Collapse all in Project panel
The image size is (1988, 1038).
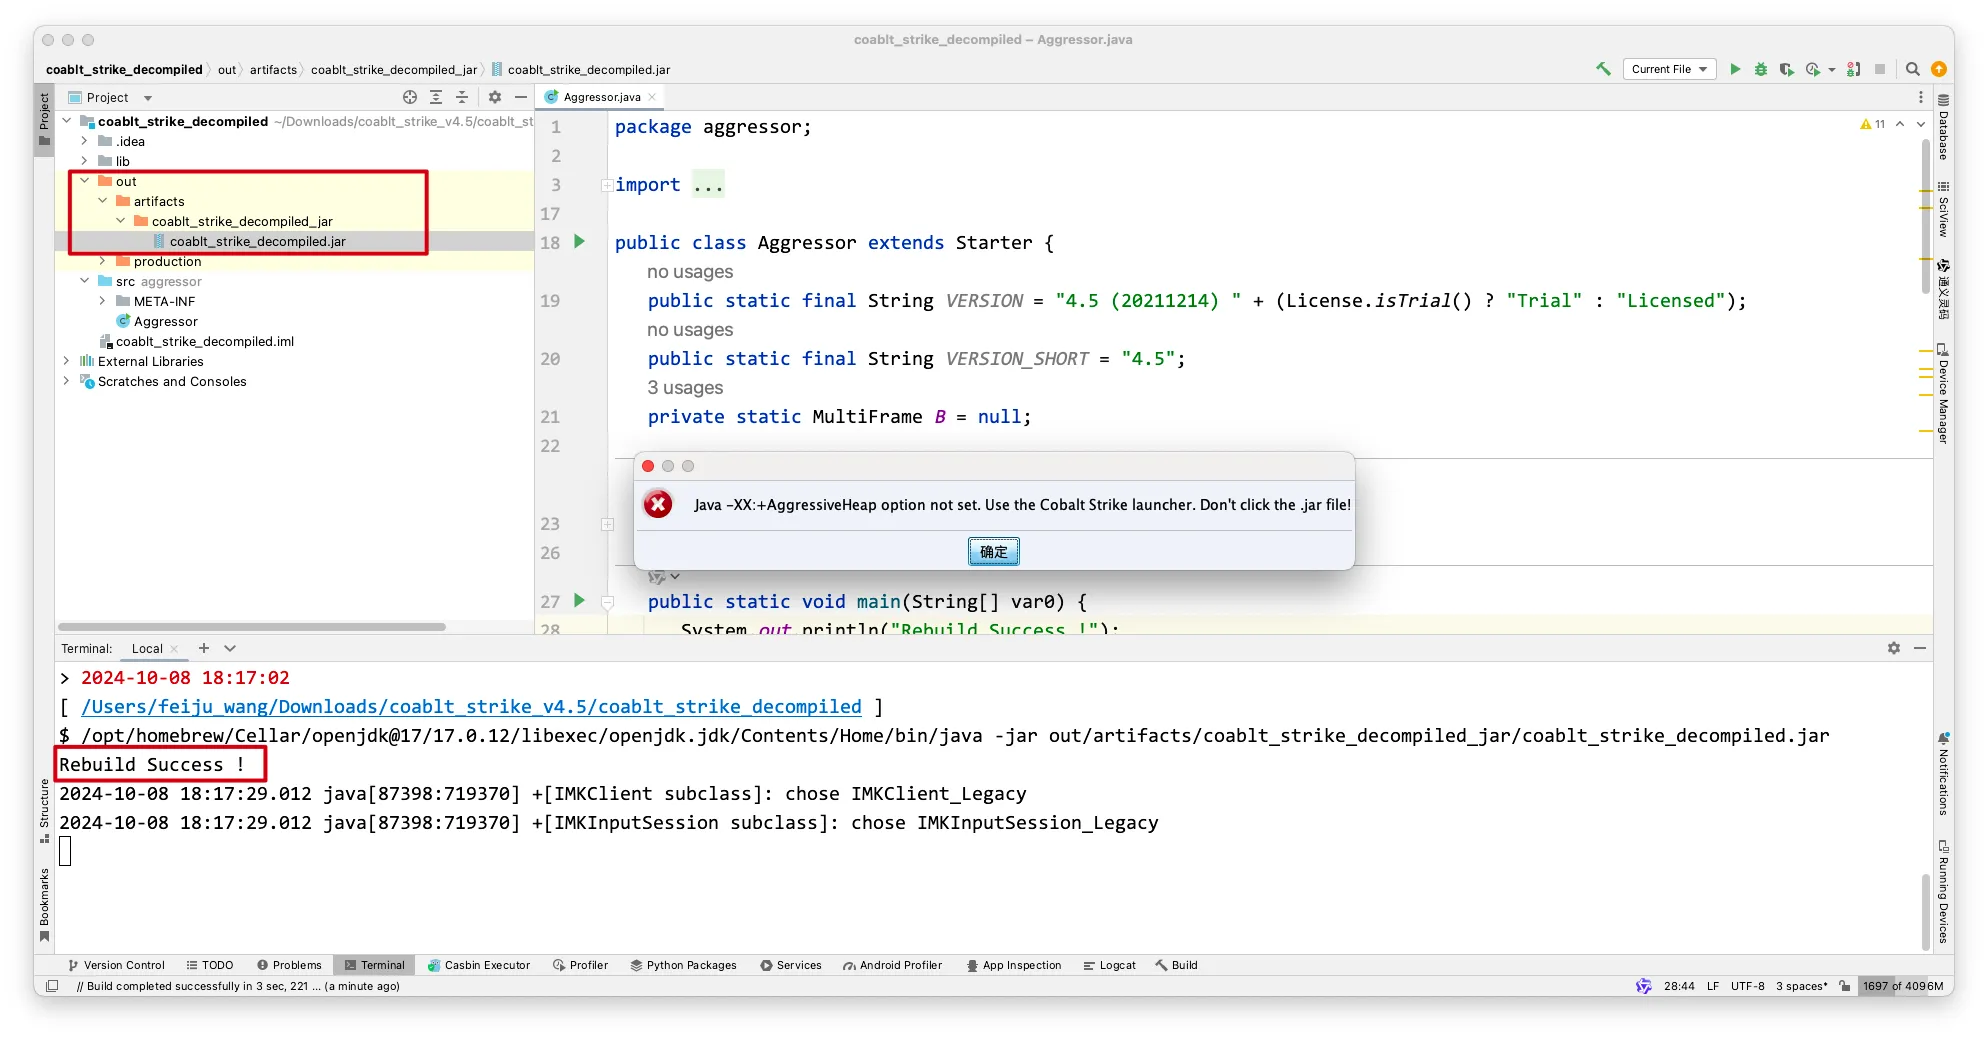(x=462, y=97)
